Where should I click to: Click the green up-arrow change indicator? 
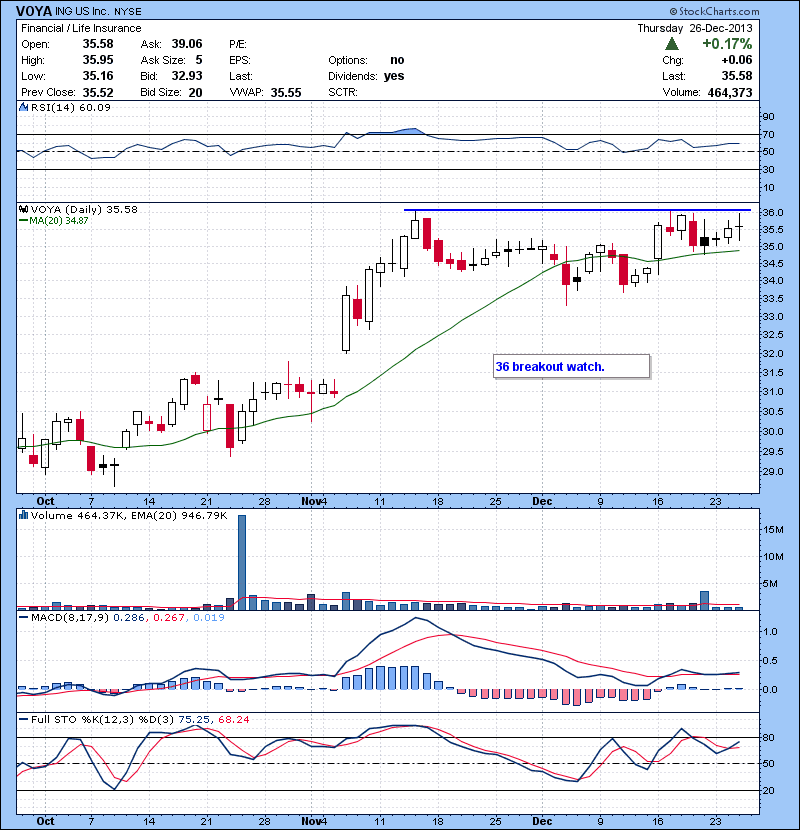tap(672, 43)
